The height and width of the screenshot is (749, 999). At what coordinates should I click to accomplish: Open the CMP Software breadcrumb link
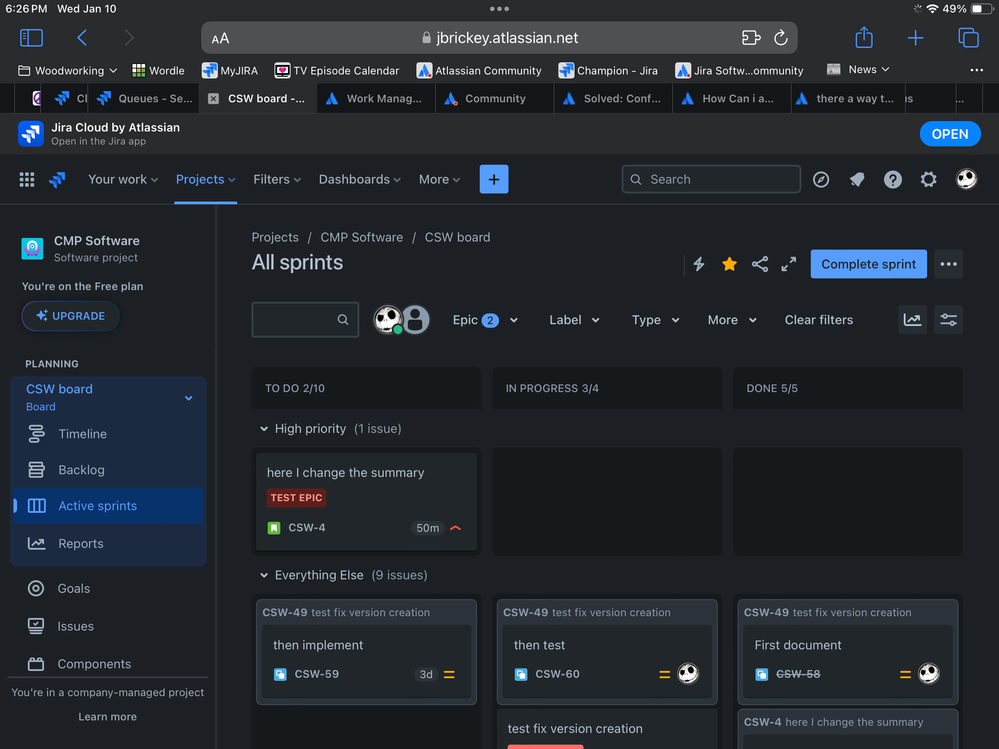coord(361,238)
